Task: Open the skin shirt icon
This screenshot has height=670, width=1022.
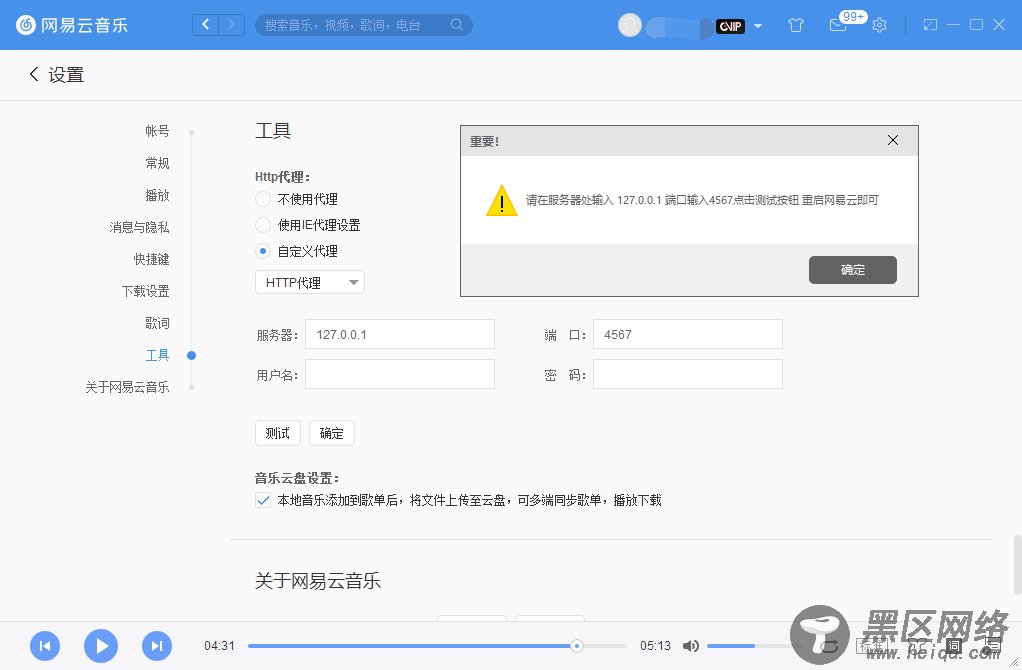Action: pos(796,25)
